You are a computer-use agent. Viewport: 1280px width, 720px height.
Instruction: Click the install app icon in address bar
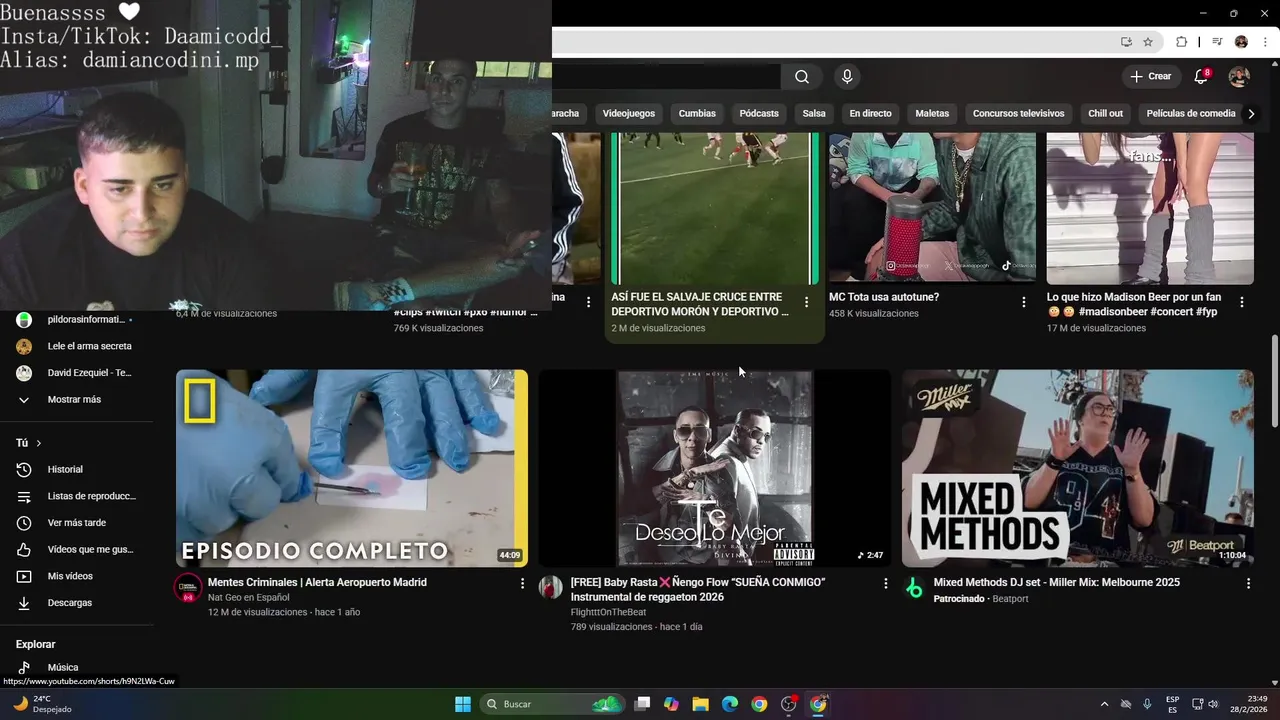[1126, 42]
